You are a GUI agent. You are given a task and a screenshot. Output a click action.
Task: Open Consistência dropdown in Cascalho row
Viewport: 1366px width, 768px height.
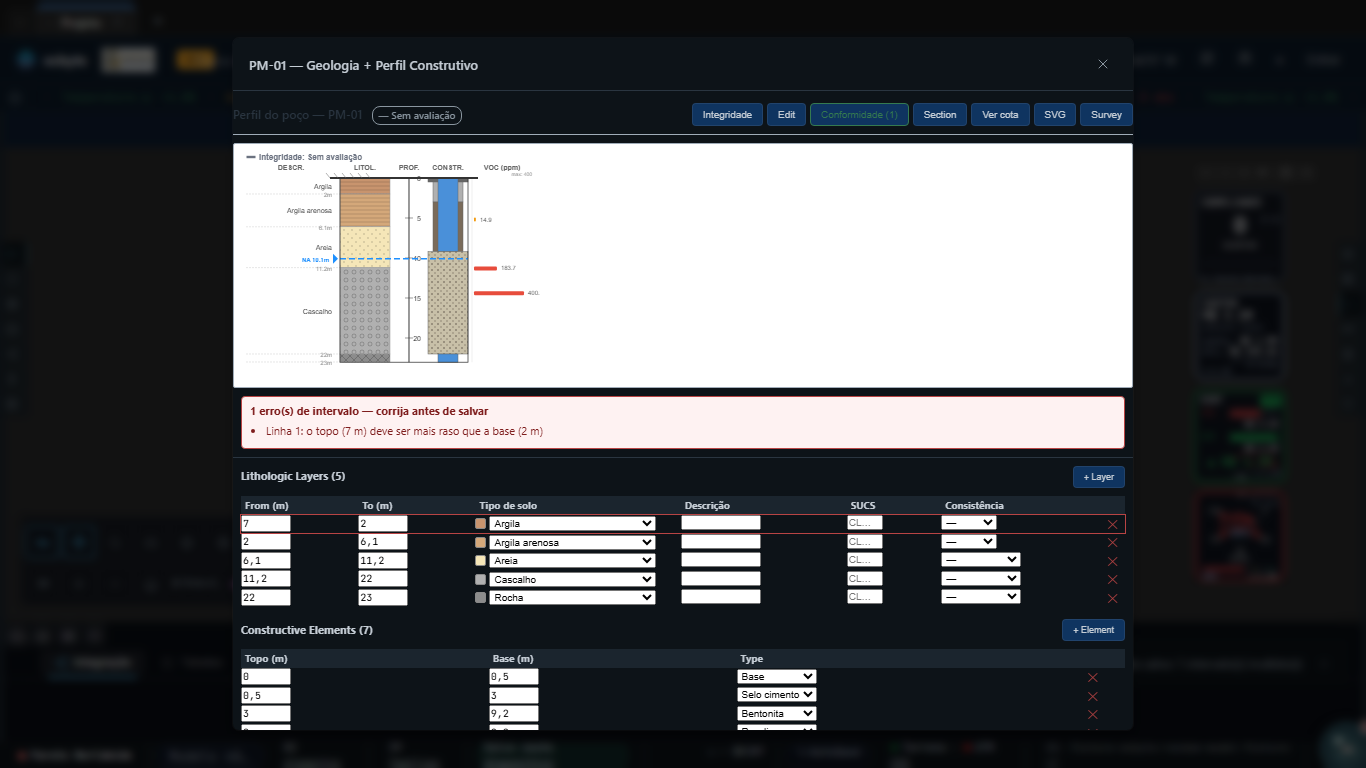981,579
